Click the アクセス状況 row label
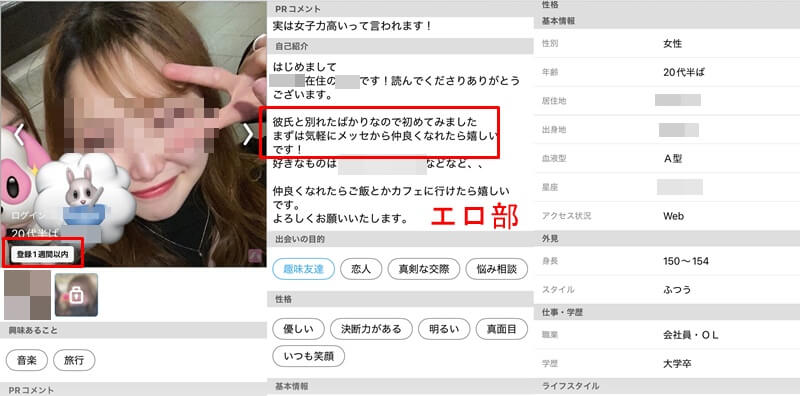 [566, 216]
